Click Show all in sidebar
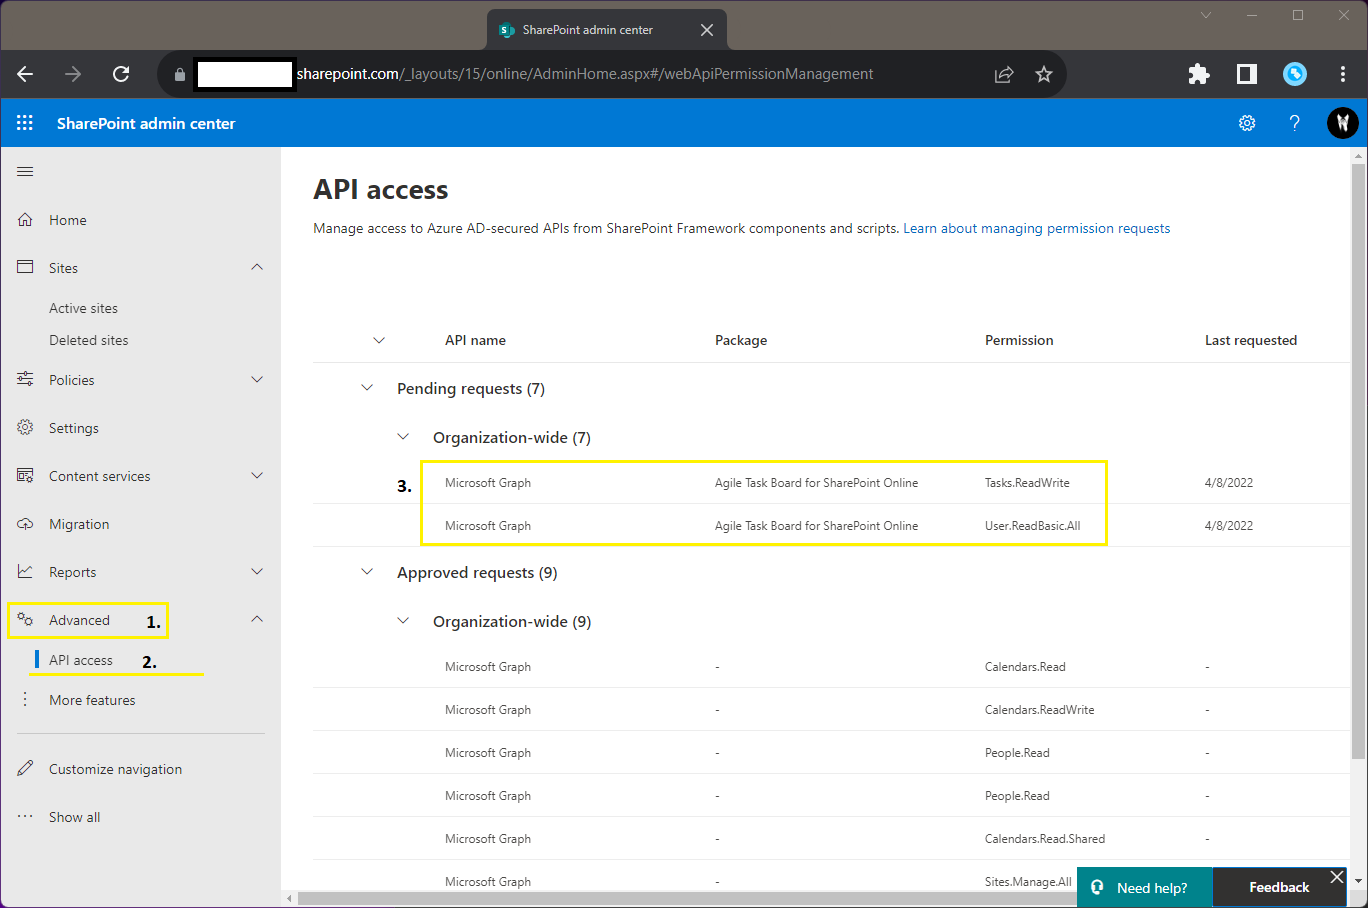The width and height of the screenshot is (1368, 908). pyautogui.click(x=75, y=817)
